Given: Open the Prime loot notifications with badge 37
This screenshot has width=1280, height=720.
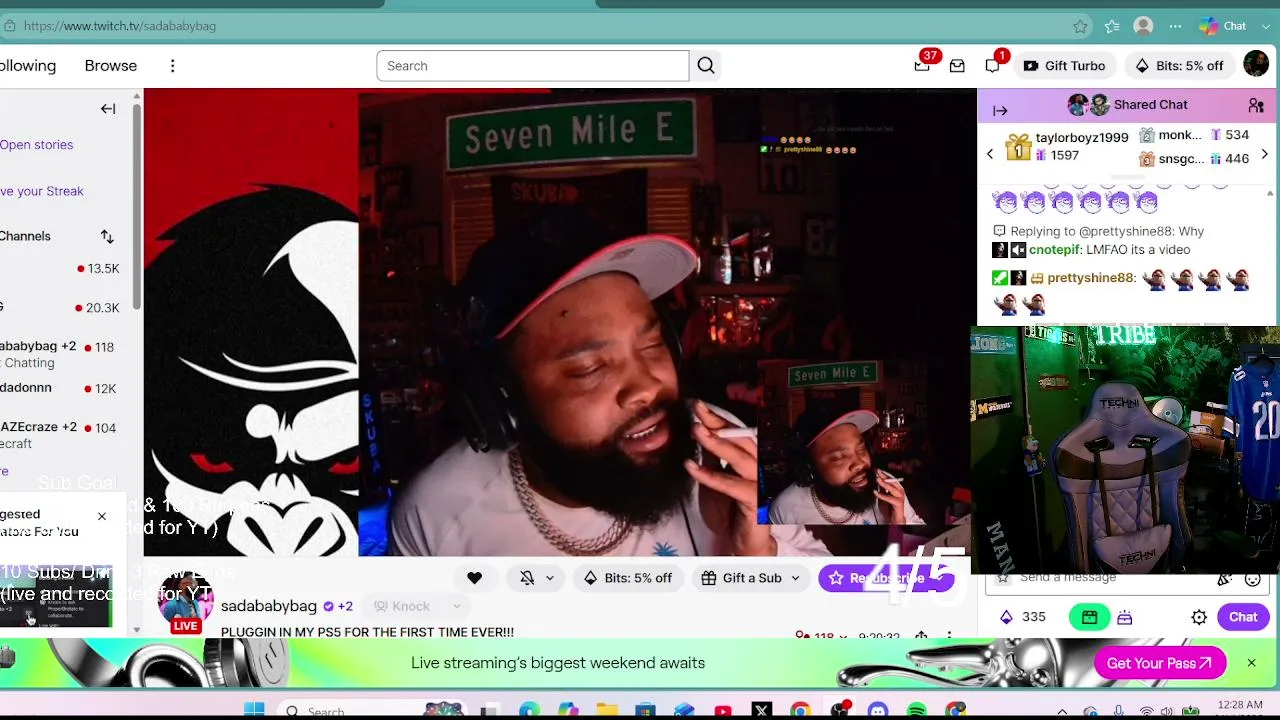Looking at the screenshot, I should point(922,66).
